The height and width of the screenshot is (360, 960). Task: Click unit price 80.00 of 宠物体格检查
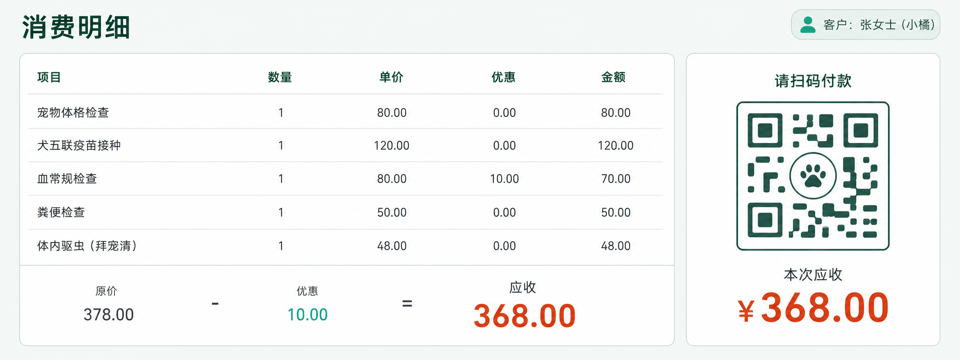point(392,113)
